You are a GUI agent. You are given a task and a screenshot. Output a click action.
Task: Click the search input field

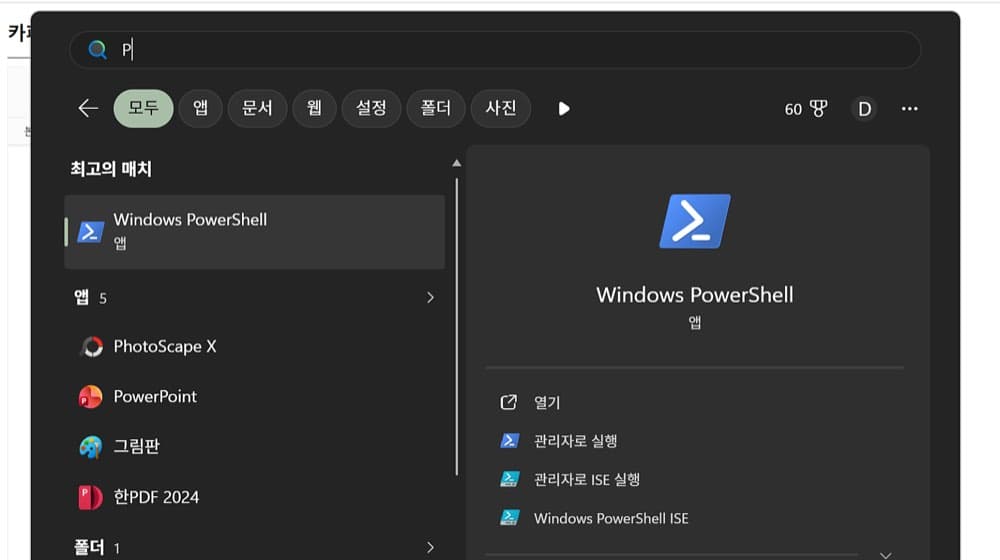(x=495, y=50)
